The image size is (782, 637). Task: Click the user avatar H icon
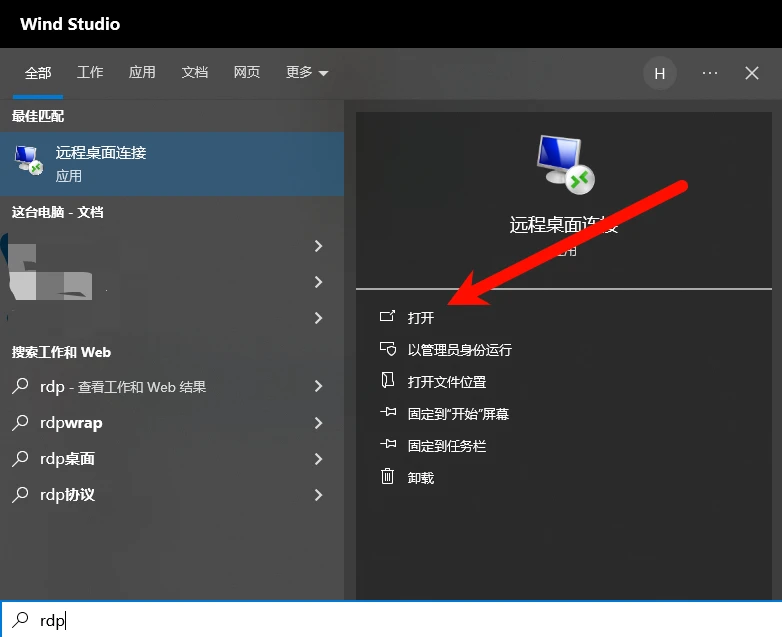pyautogui.click(x=659, y=73)
